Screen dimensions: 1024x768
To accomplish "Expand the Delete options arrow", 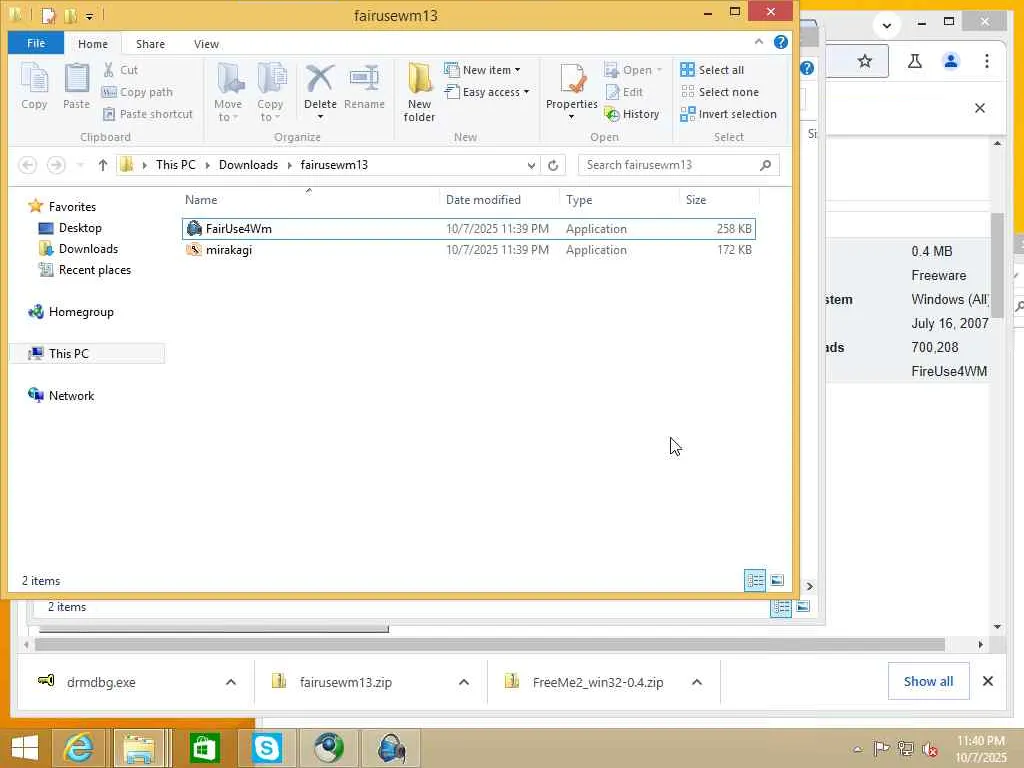I will point(320,117).
